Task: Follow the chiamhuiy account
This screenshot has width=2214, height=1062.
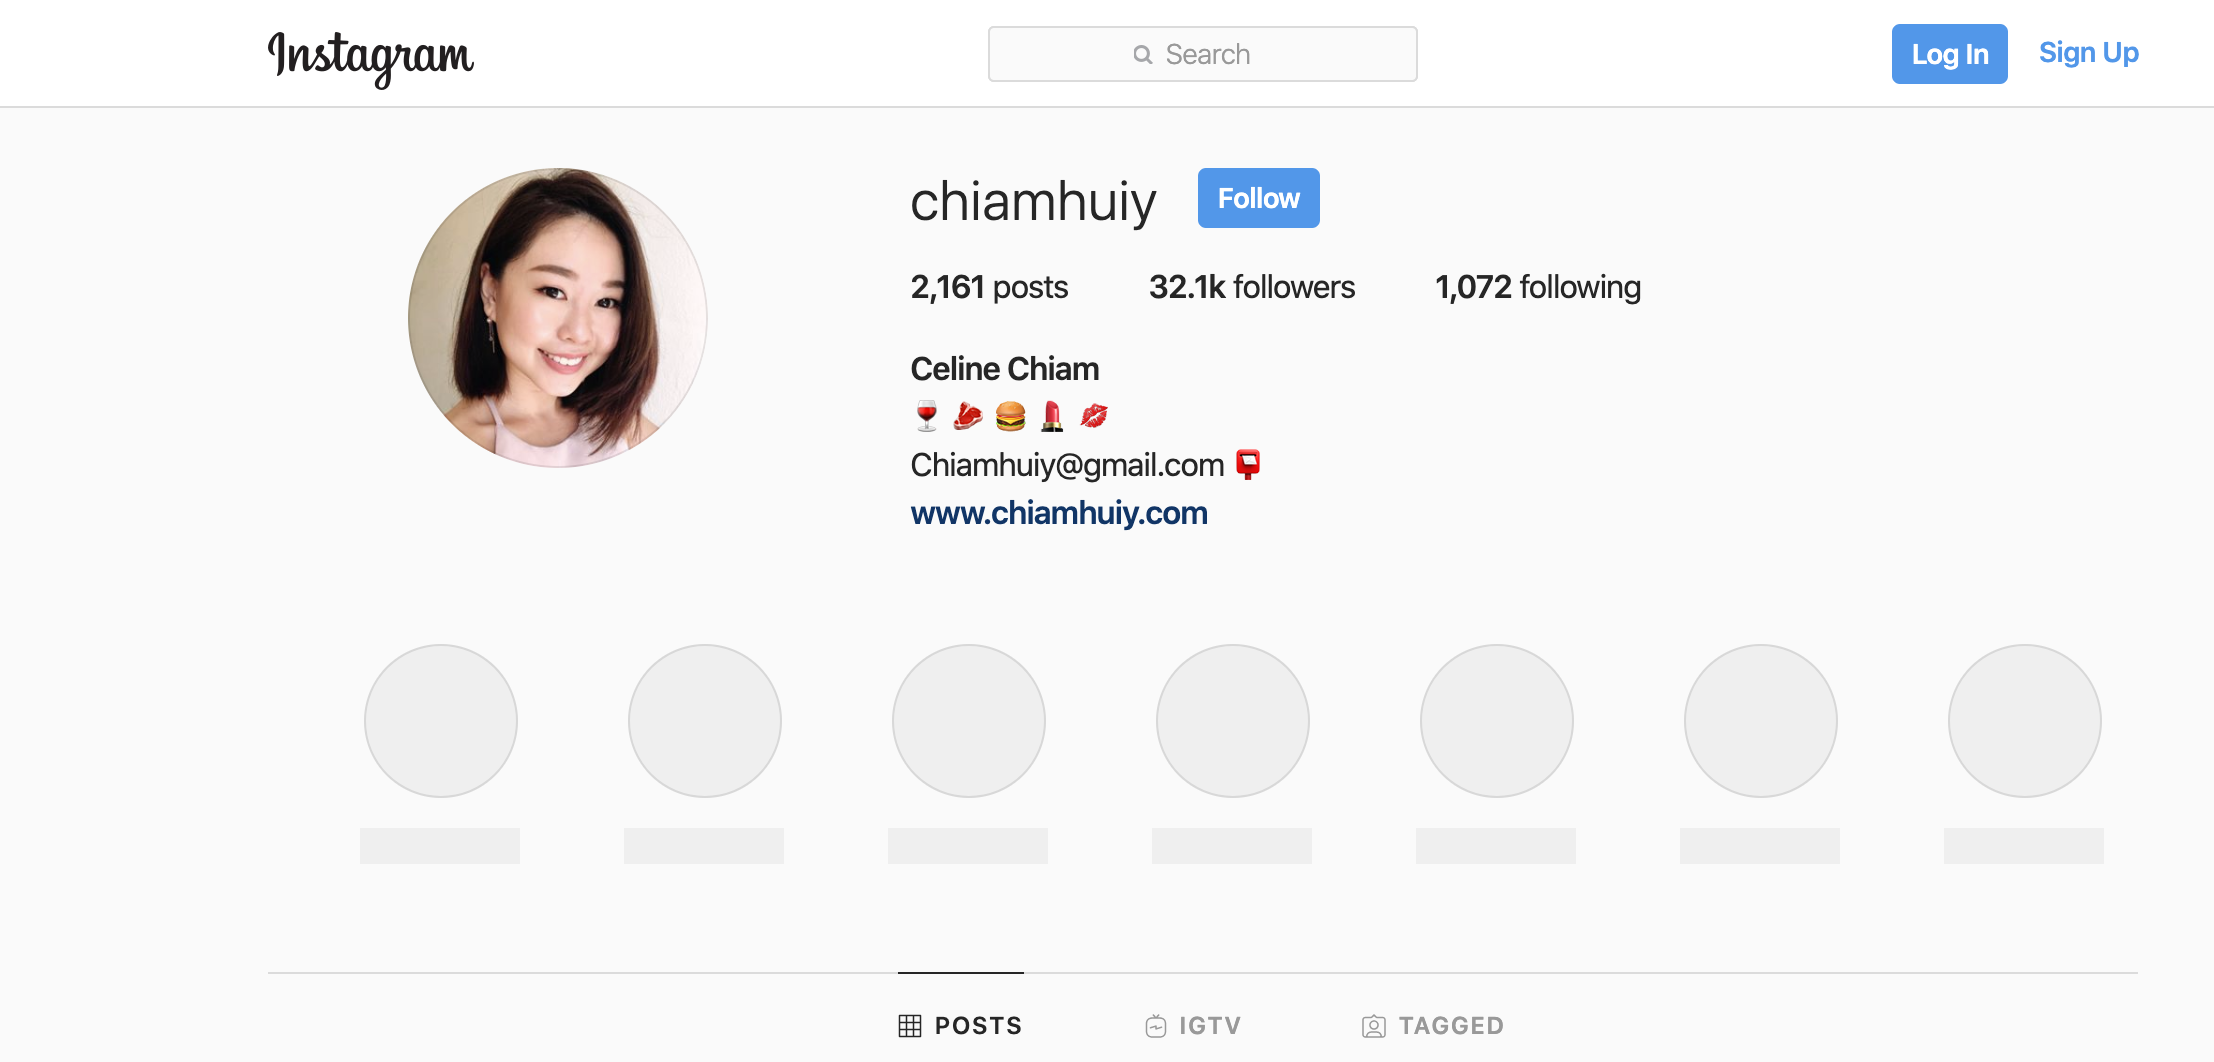Action: click(x=1259, y=198)
